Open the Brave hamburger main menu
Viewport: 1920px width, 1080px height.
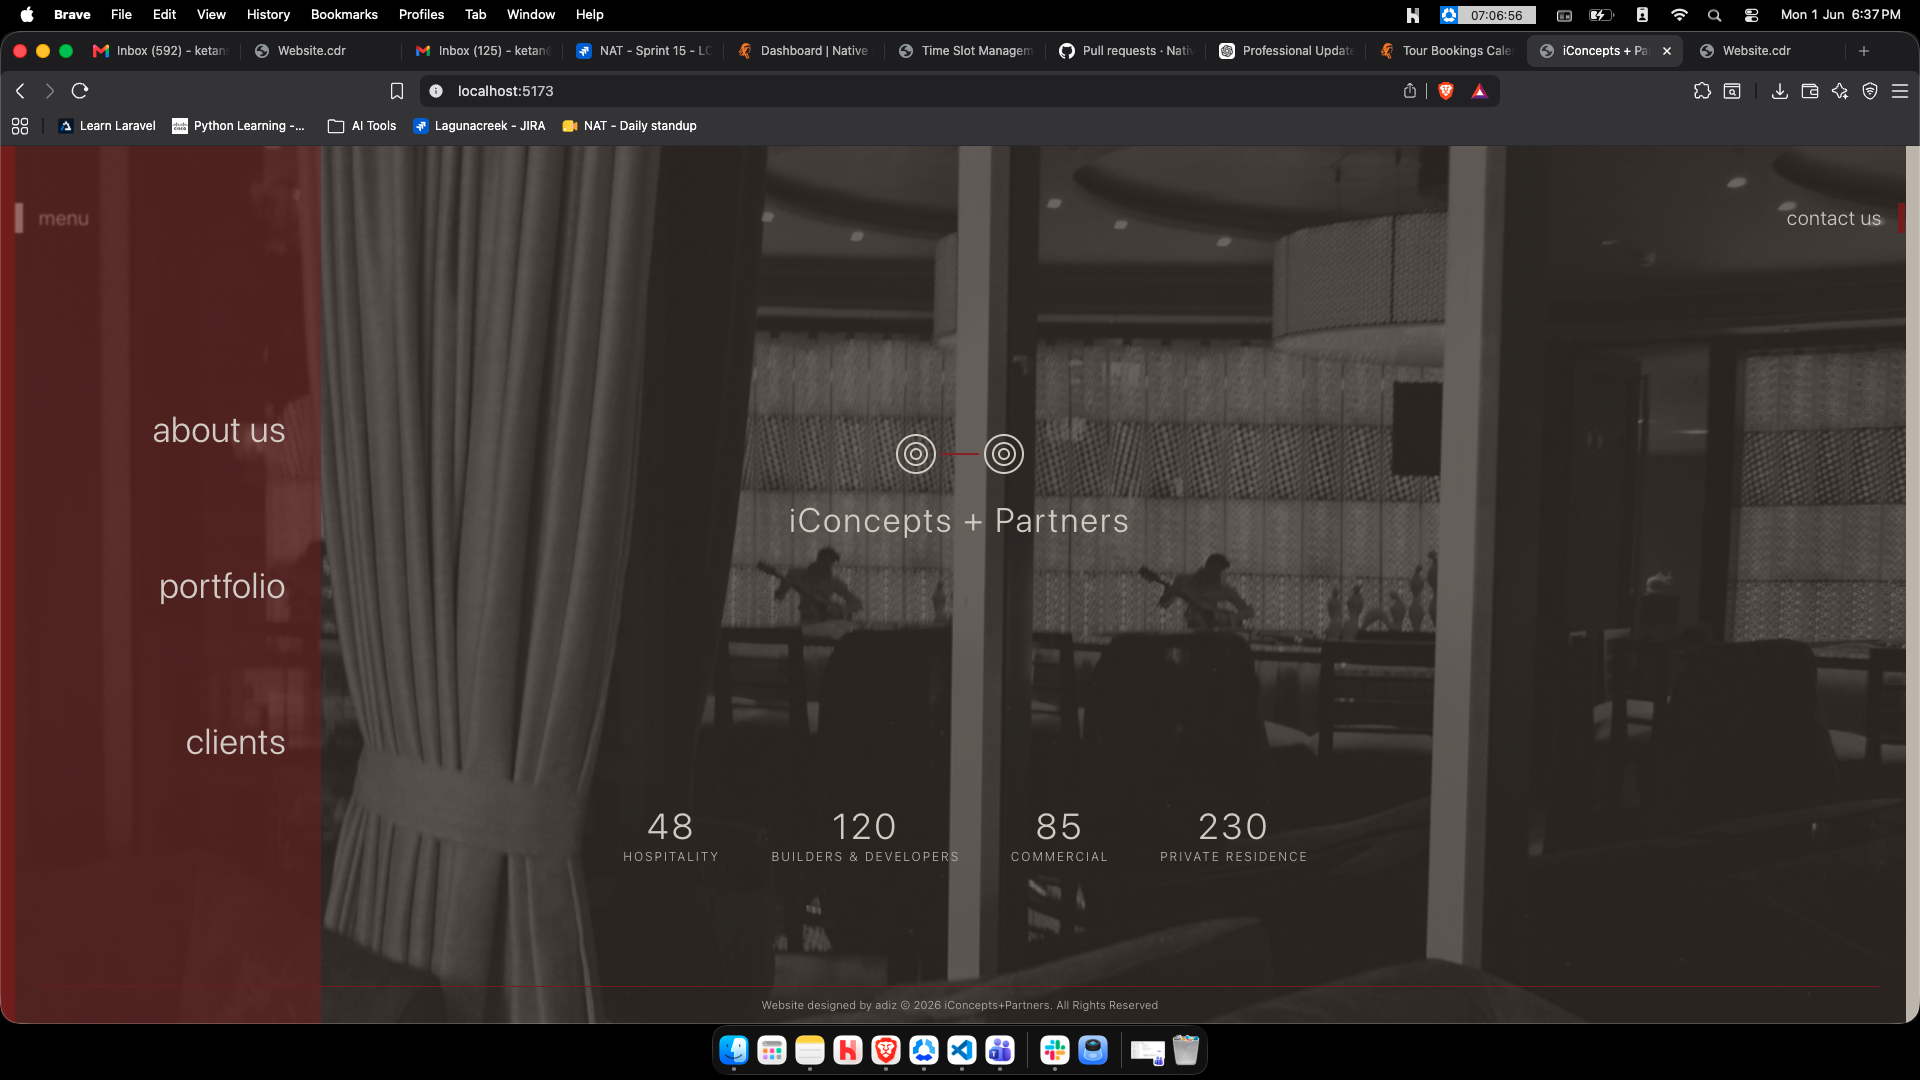pyautogui.click(x=1900, y=91)
